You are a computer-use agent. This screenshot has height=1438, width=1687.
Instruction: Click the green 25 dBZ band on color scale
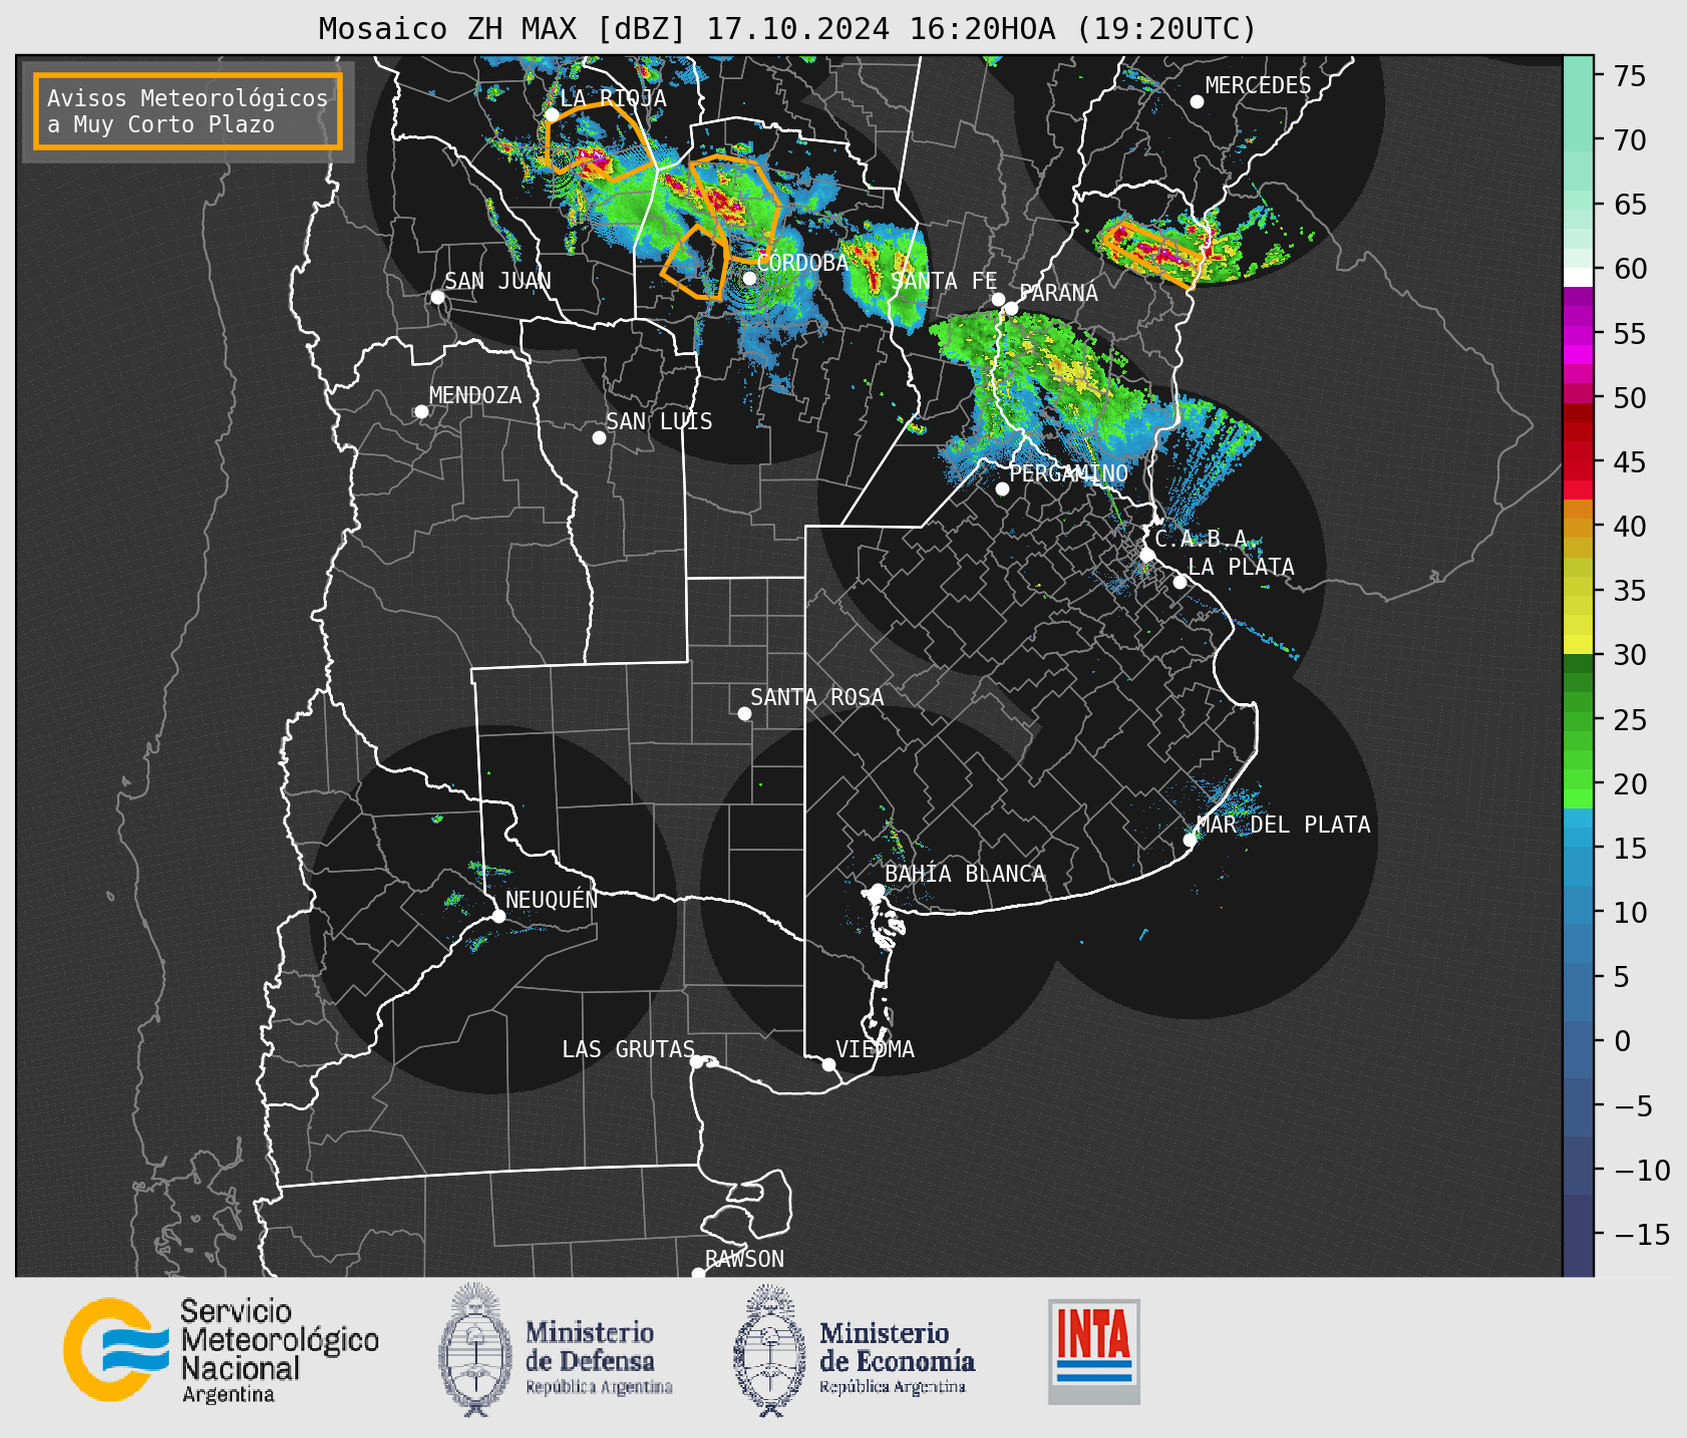[1578, 719]
